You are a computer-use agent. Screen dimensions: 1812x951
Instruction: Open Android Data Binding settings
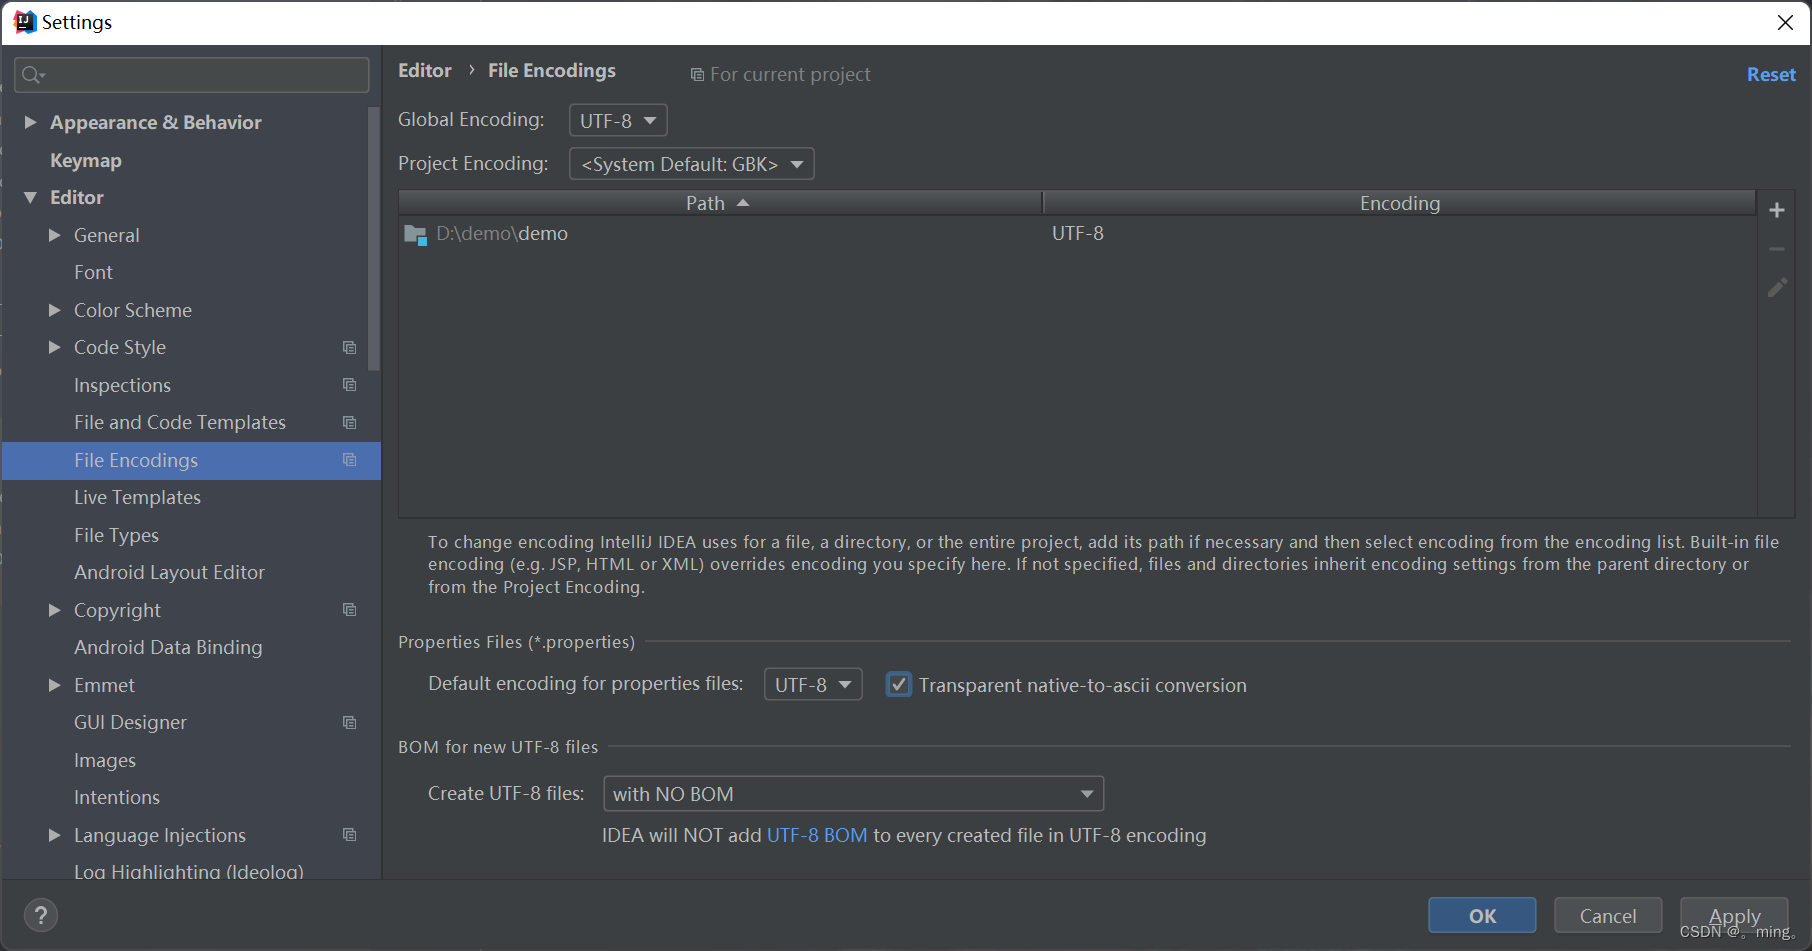[x=168, y=648]
